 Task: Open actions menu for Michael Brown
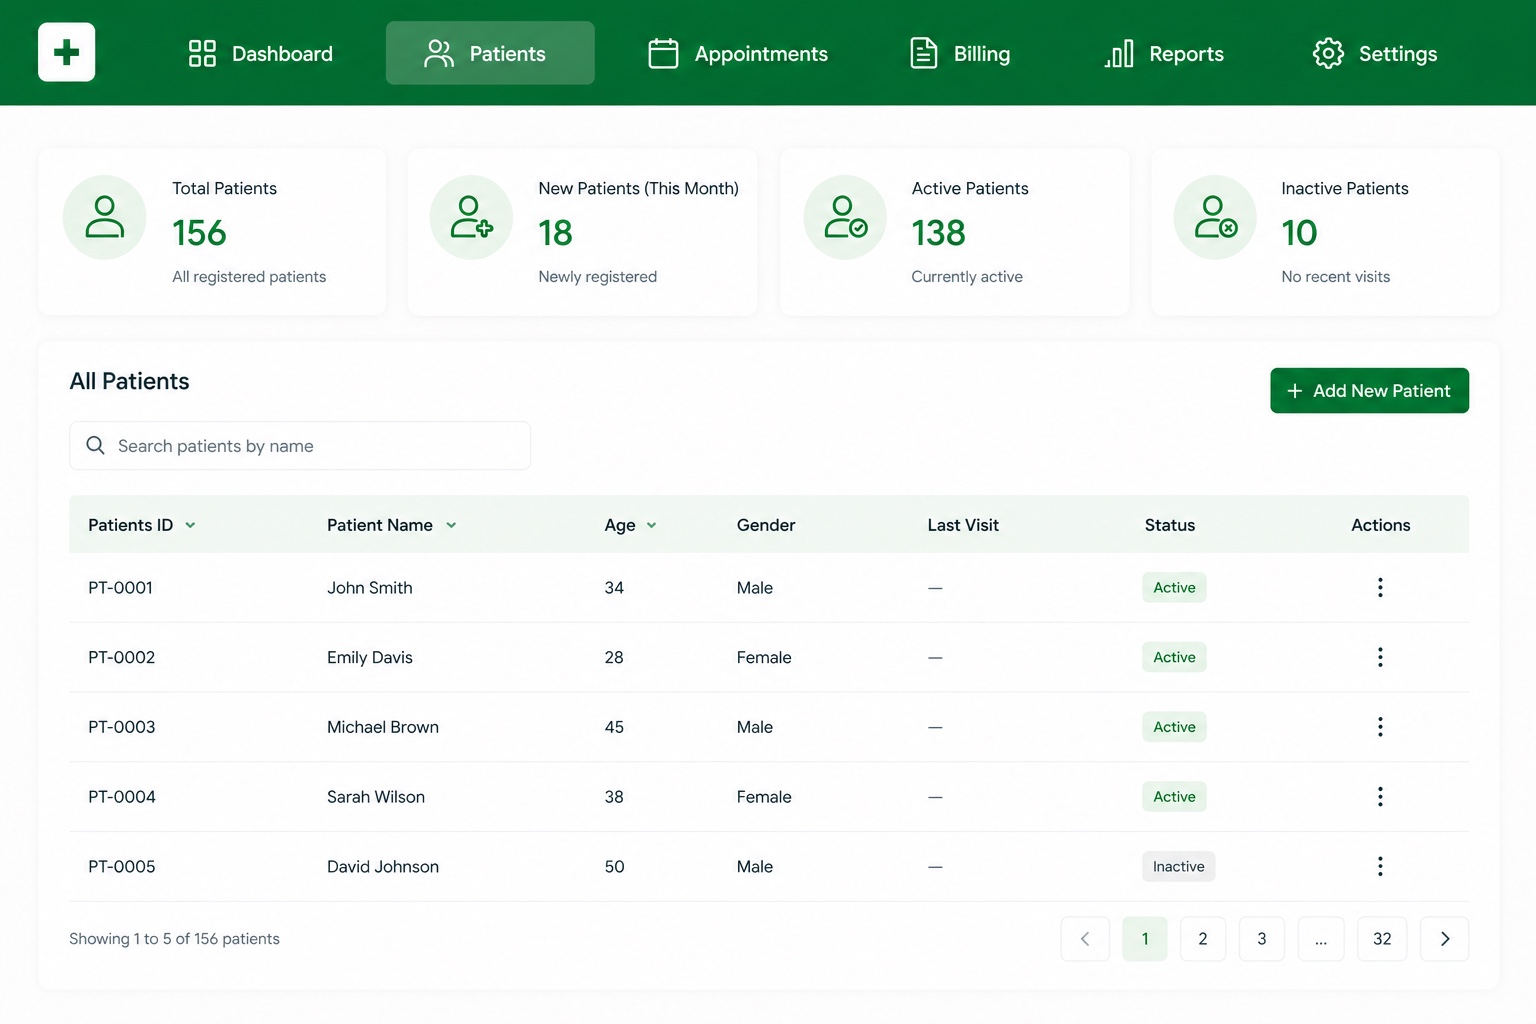[1380, 727]
